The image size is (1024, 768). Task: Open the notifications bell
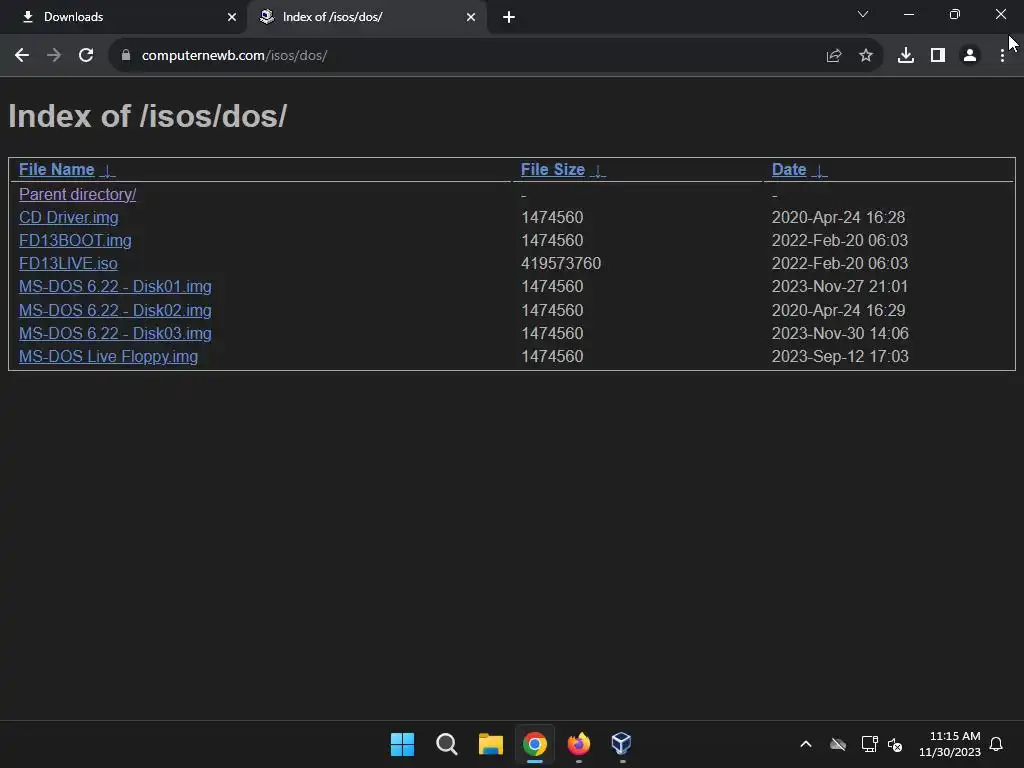[x=996, y=744]
